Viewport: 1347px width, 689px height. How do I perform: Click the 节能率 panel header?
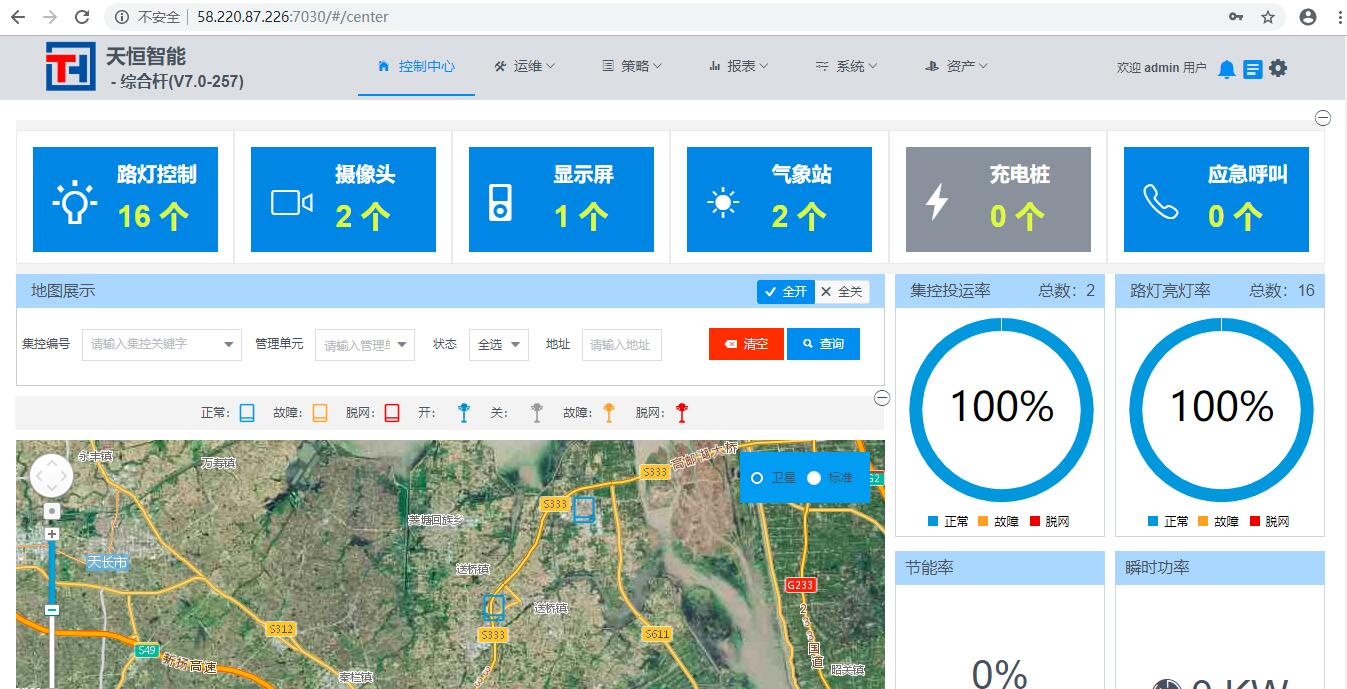coord(1000,568)
